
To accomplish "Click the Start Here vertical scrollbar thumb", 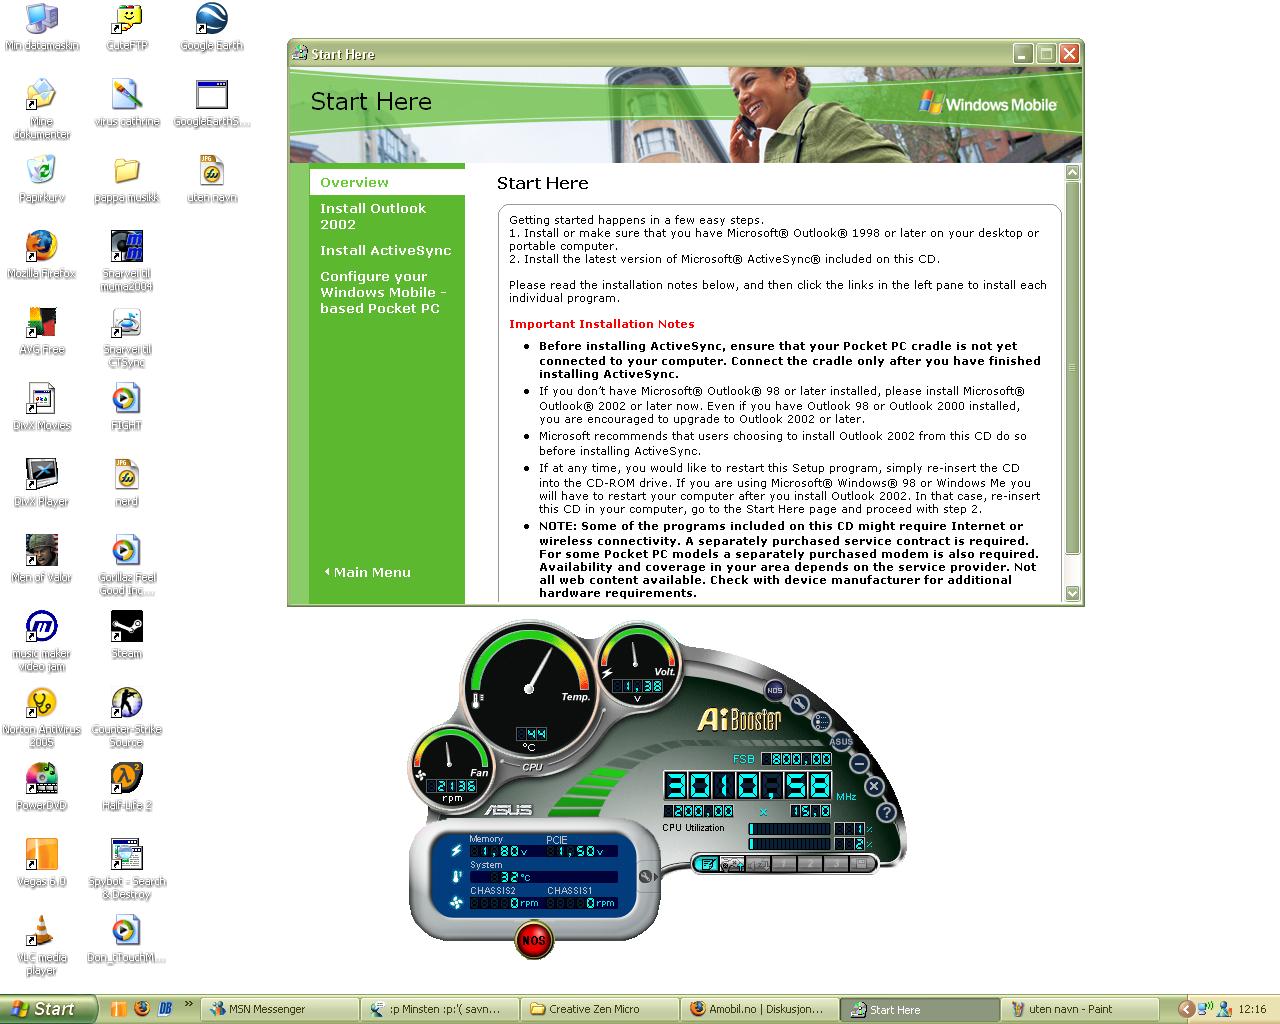I will tap(1073, 368).
